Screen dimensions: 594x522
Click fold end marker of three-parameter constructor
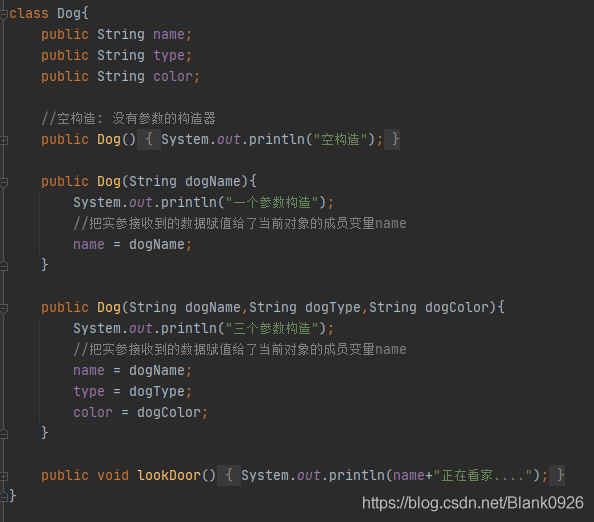(4, 434)
